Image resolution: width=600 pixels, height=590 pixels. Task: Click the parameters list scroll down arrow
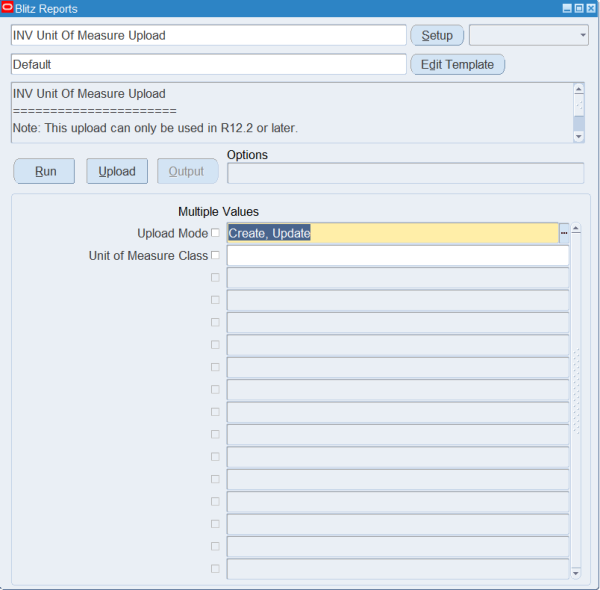tap(576, 573)
